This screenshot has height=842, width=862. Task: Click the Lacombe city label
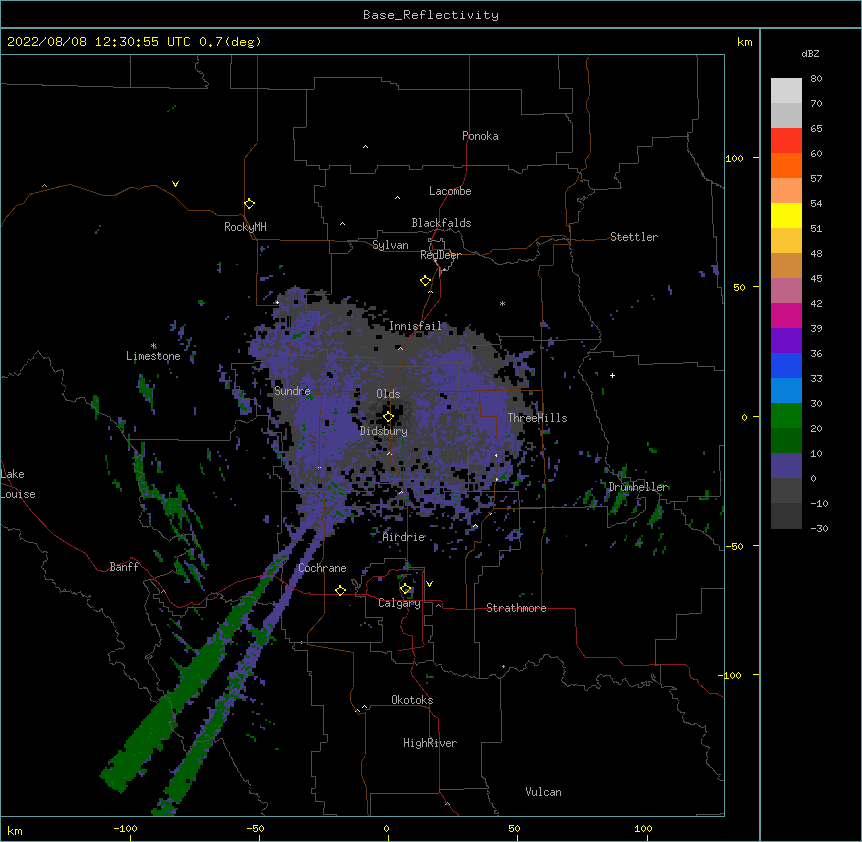coord(450,191)
